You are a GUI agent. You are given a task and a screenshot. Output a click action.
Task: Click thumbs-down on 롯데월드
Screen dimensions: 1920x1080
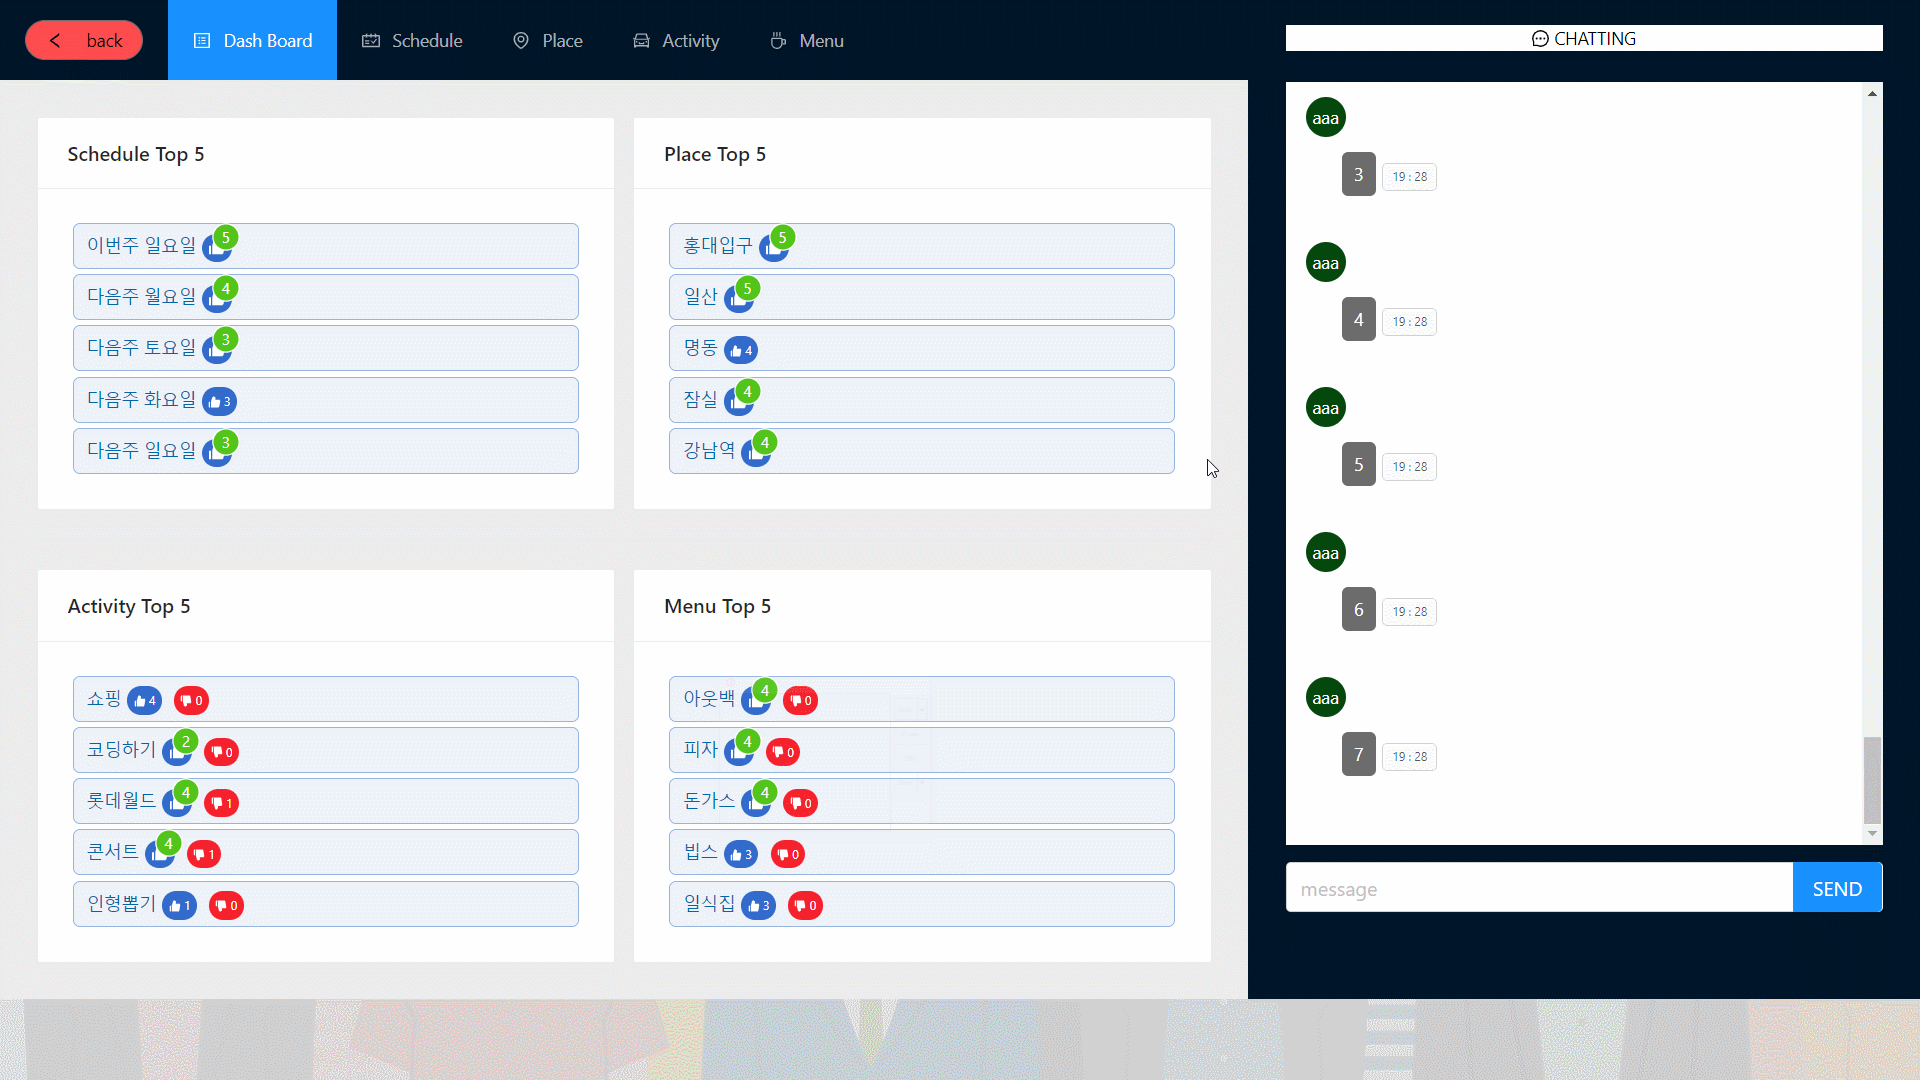pyautogui.click(x=221, y=803)
